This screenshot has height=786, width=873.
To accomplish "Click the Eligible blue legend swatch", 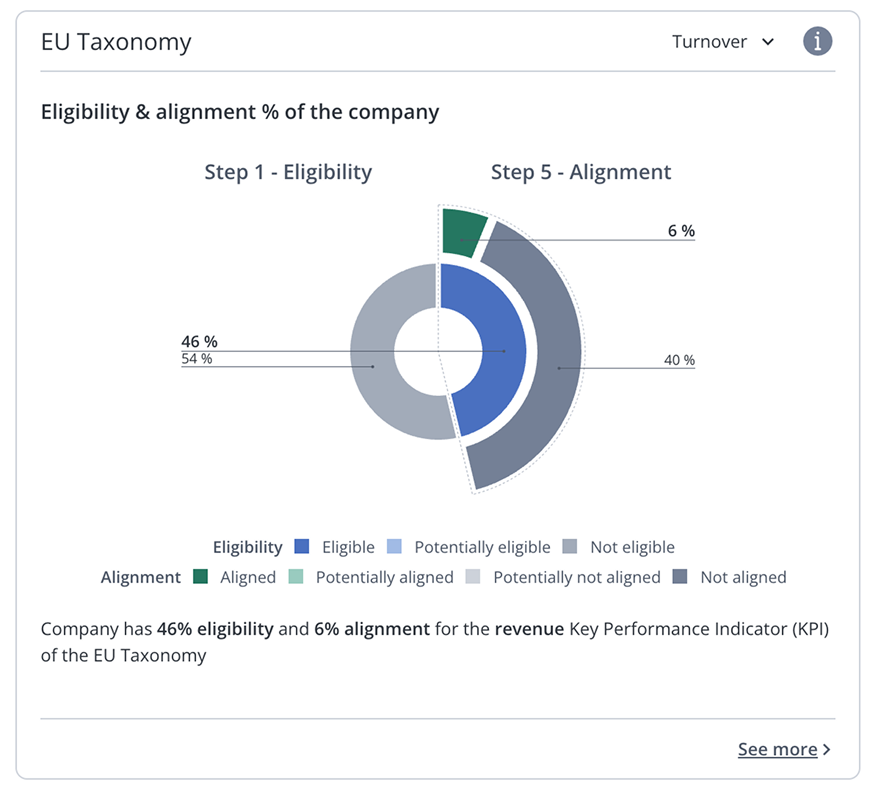I will (x=302, y=547).
